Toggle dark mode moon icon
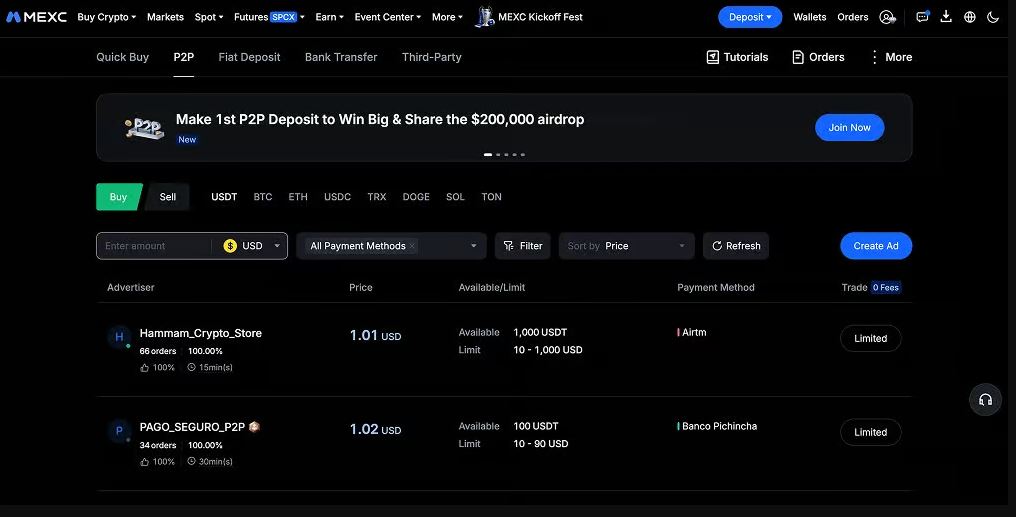Viewport: 1016px width, 517px height. click(993, 17)
